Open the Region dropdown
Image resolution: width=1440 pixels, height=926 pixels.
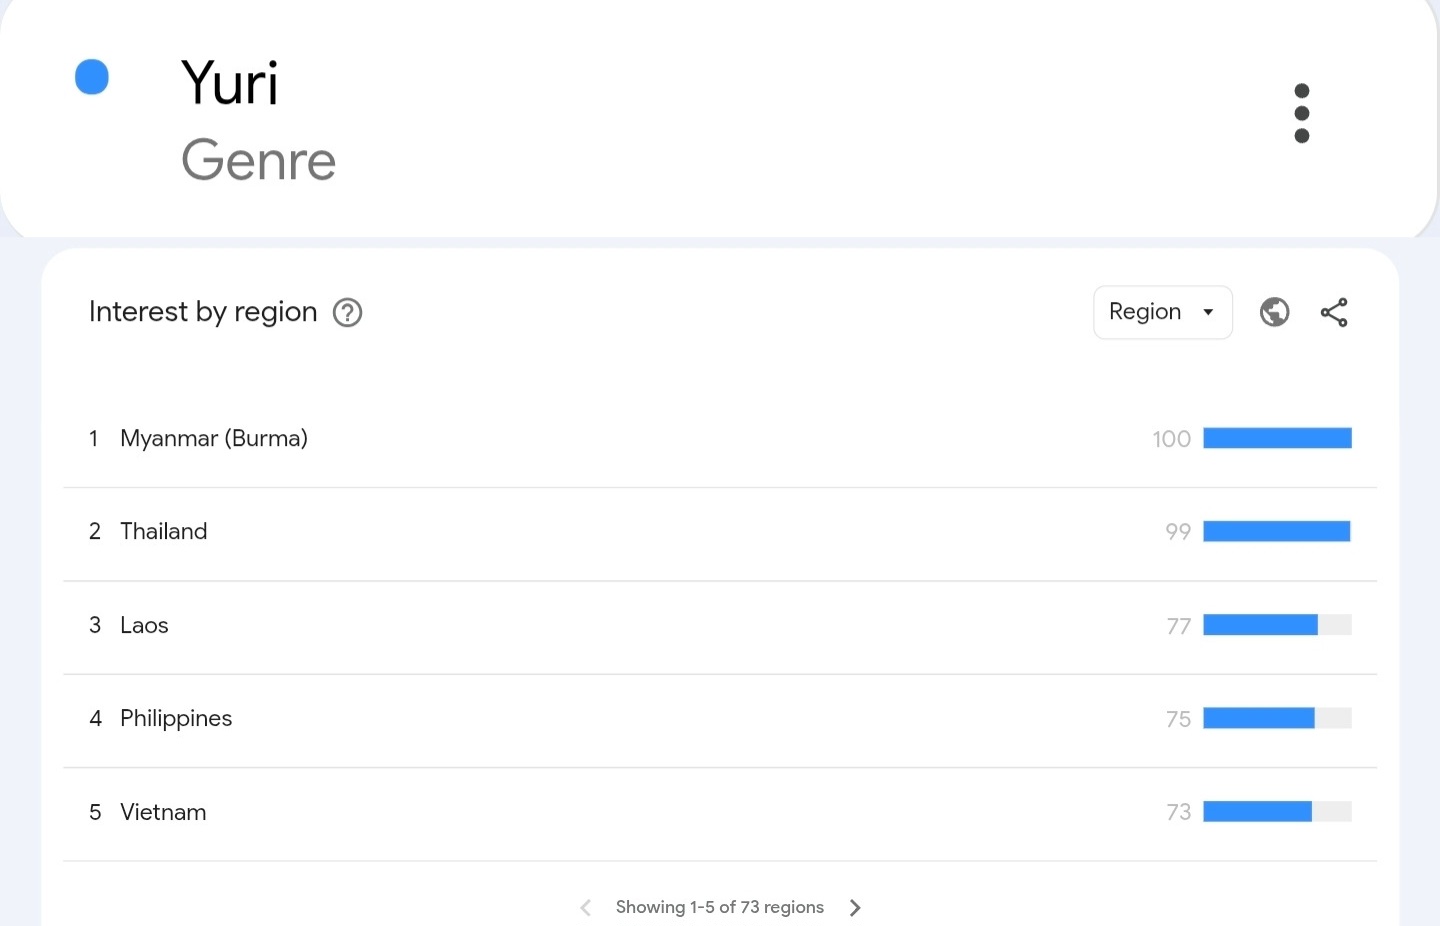pos(1163,313)
